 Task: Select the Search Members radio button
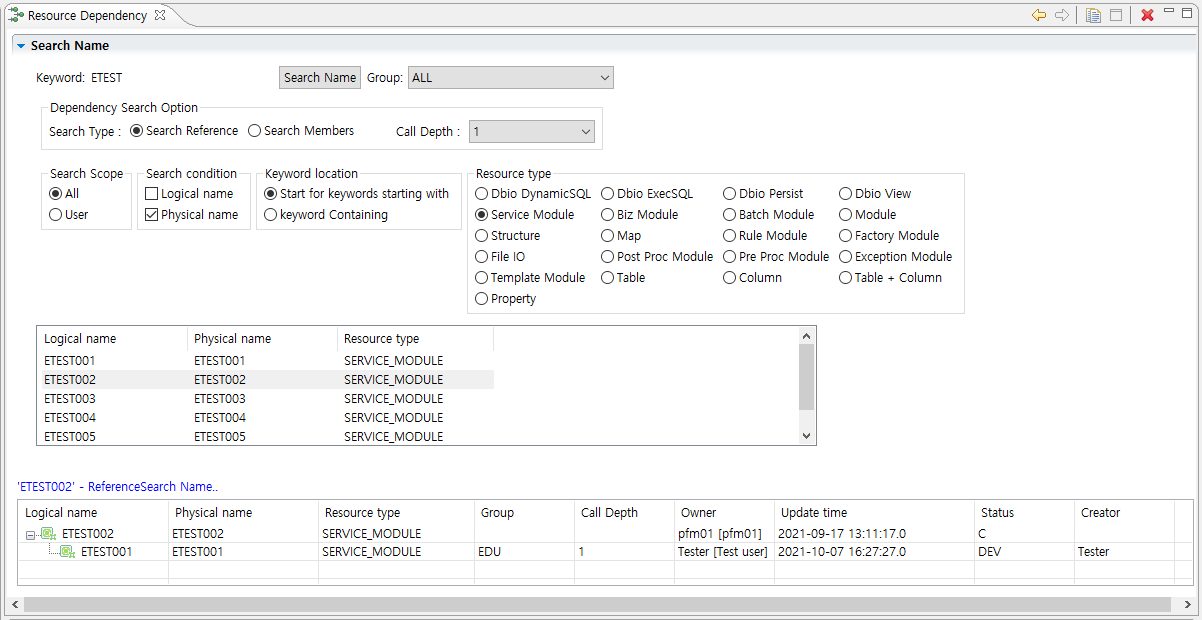pyautogui.click(x=255, y=131)
